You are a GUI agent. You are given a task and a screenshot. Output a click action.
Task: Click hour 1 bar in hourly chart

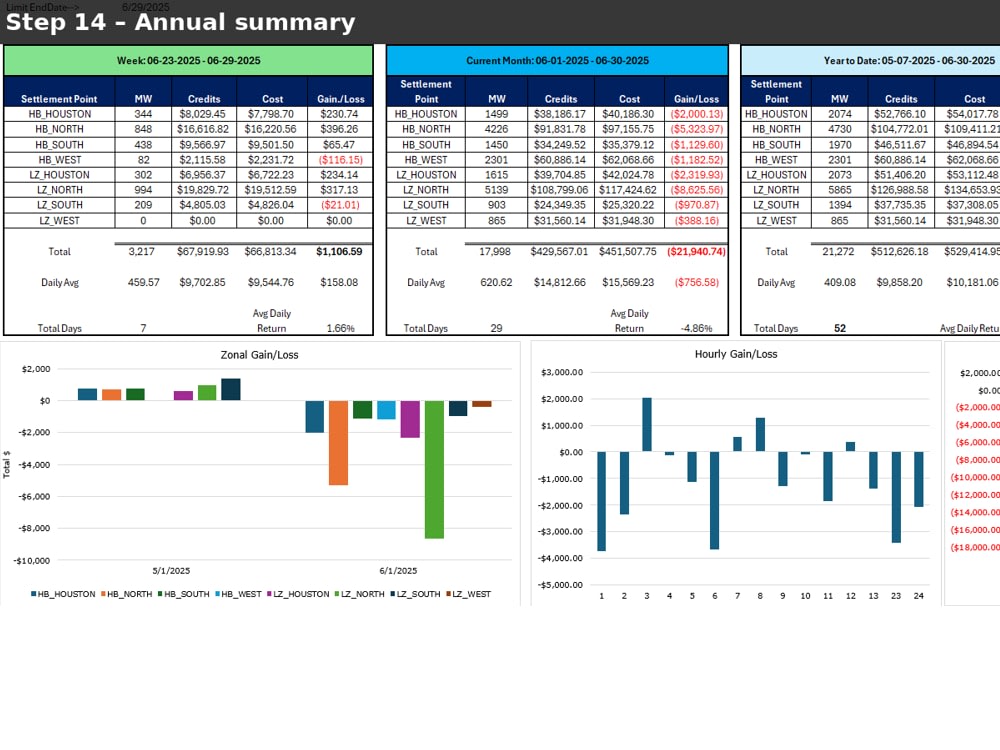(601, 501)
